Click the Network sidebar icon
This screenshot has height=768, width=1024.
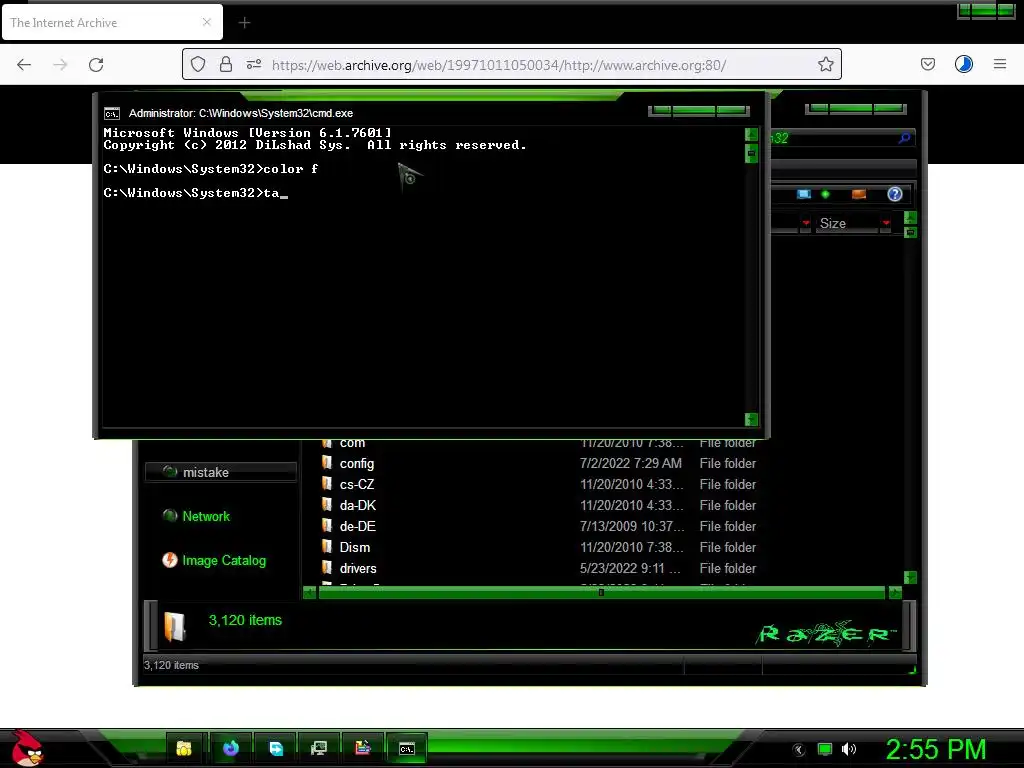[x=170, y=516]
